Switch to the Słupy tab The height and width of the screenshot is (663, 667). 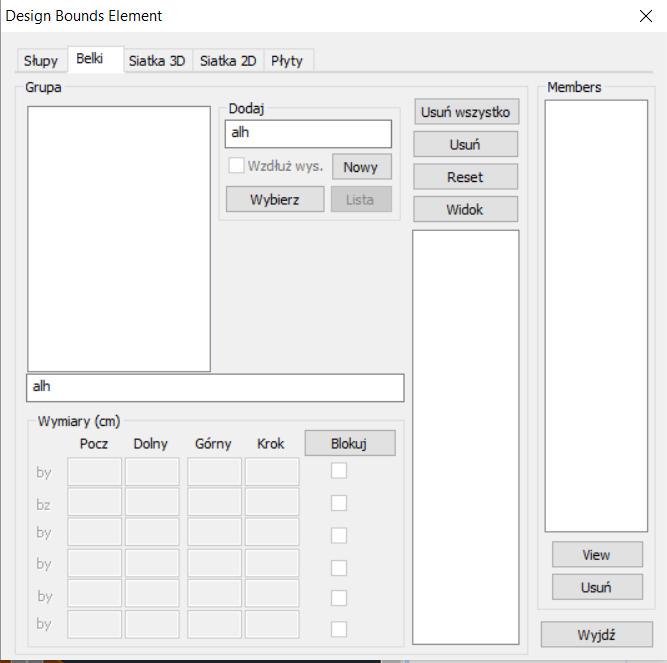click(x=41, y=60)
